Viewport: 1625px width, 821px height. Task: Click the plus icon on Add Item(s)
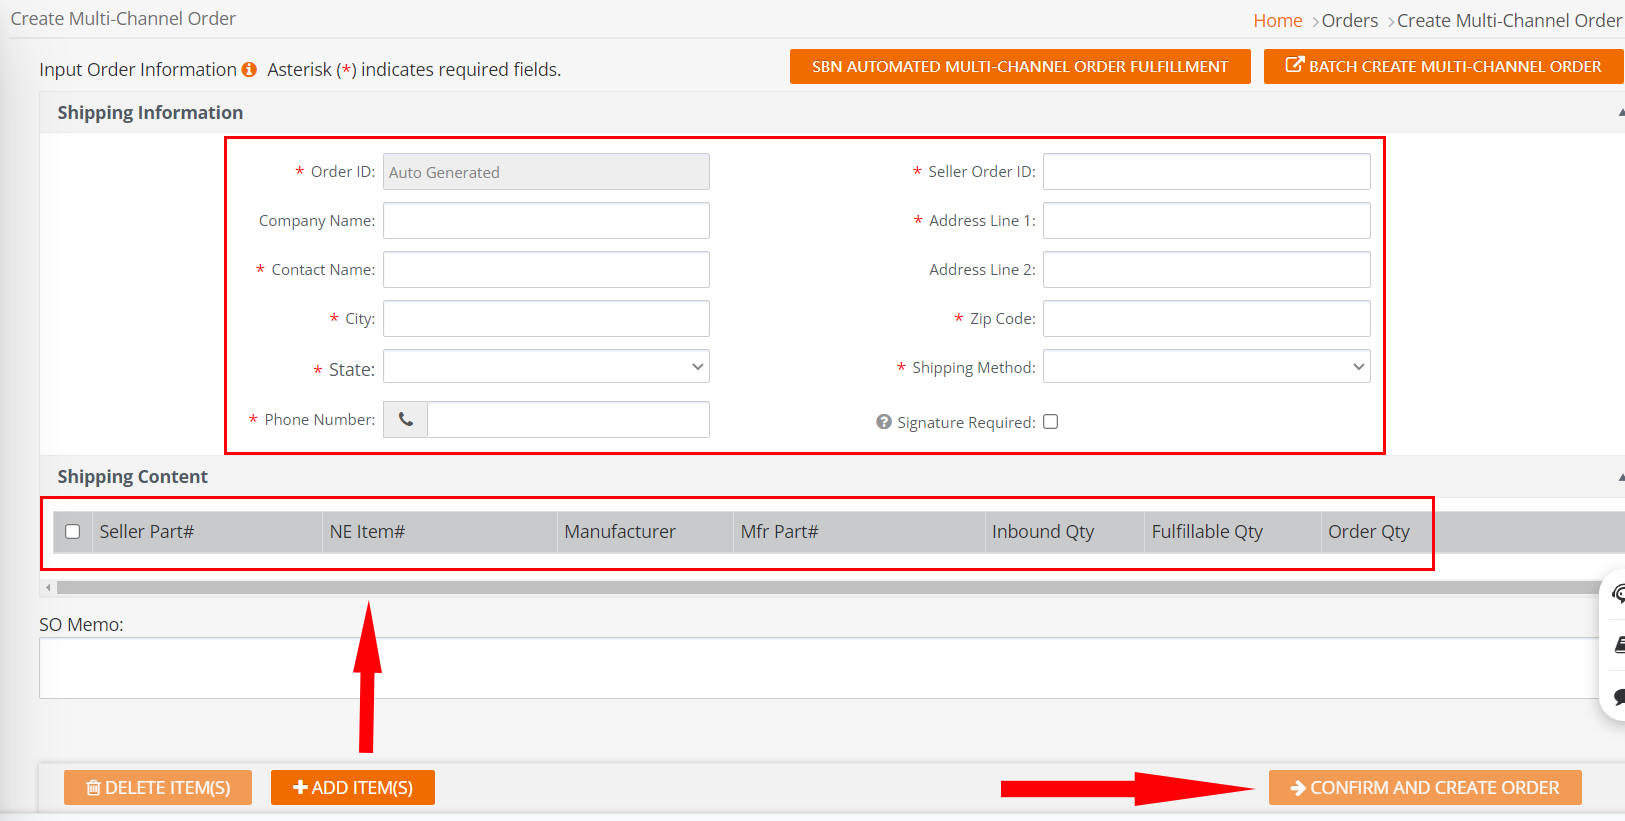coord(300,788)
